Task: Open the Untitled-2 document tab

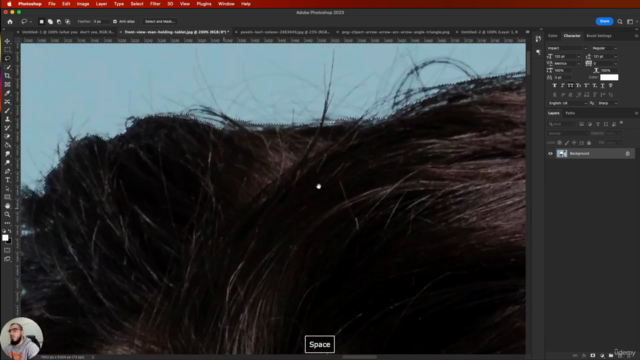Action: [489, 32]
